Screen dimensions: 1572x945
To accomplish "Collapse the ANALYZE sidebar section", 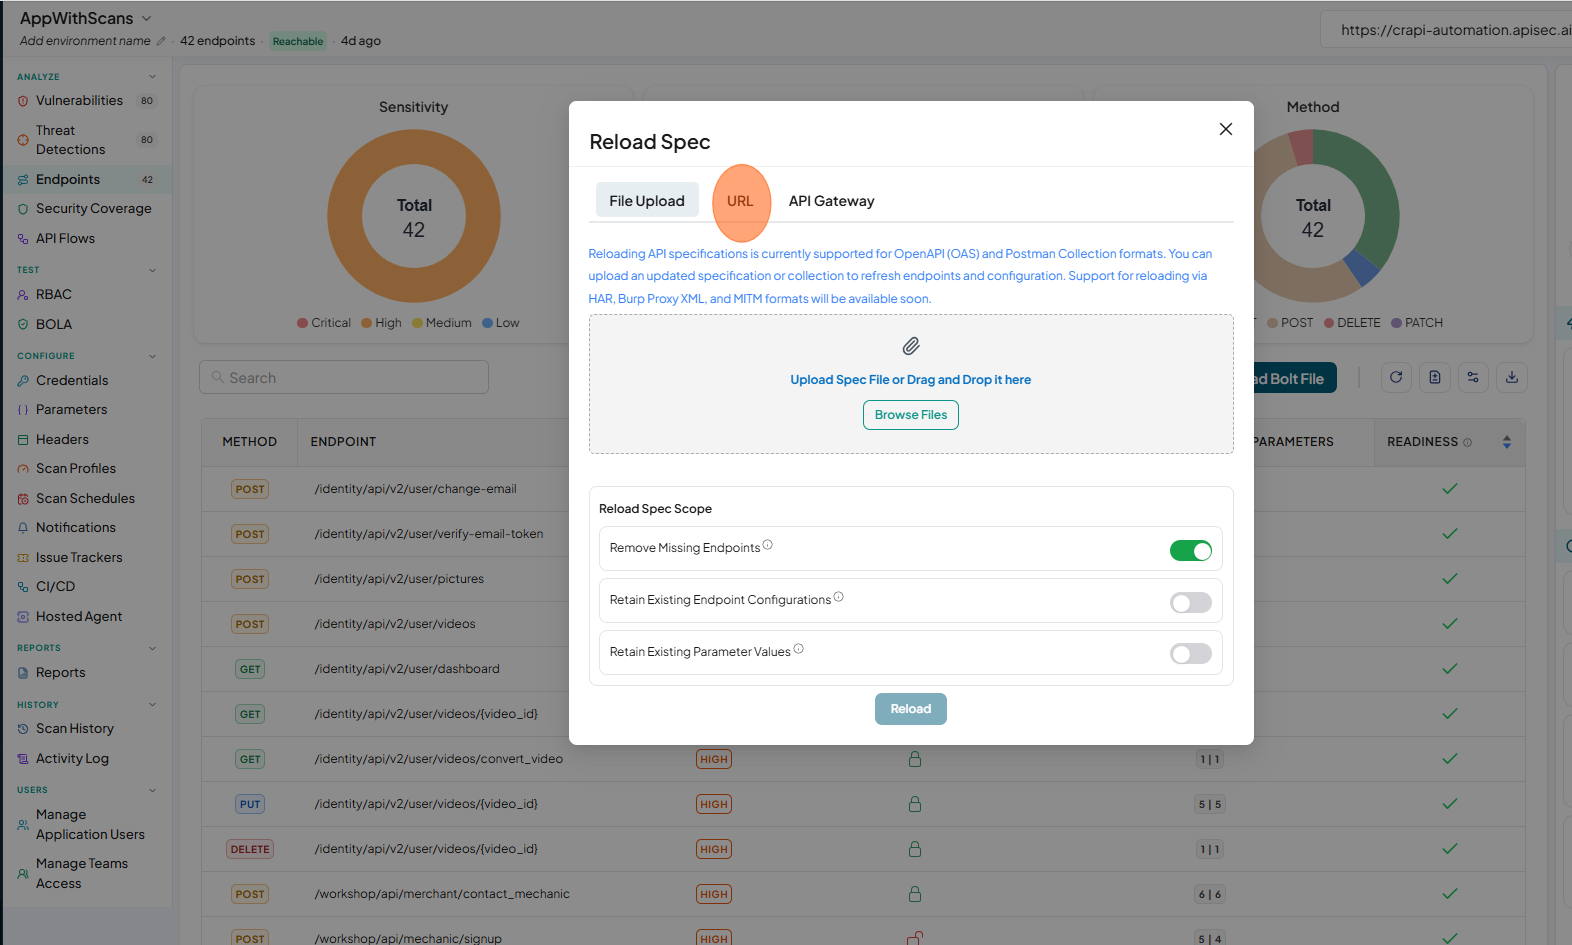I will point(153,77).
